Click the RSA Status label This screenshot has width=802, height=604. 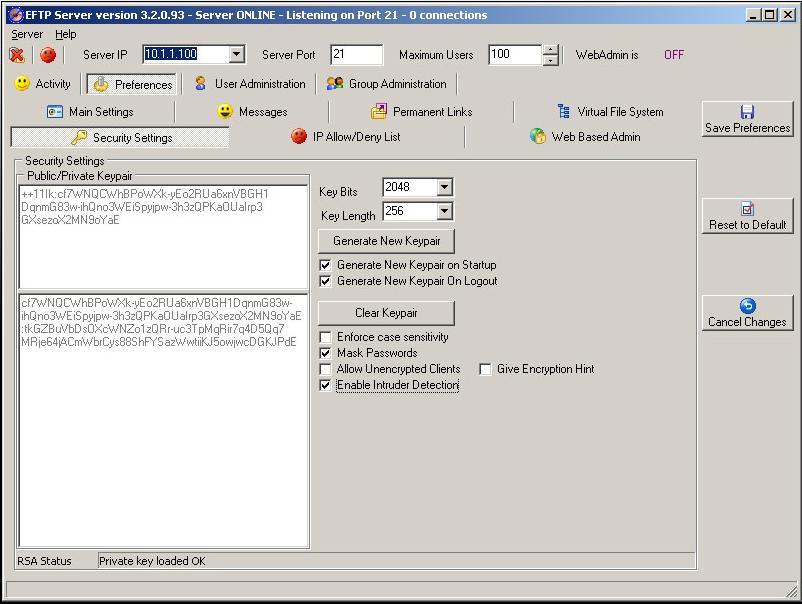click(44, 561)
